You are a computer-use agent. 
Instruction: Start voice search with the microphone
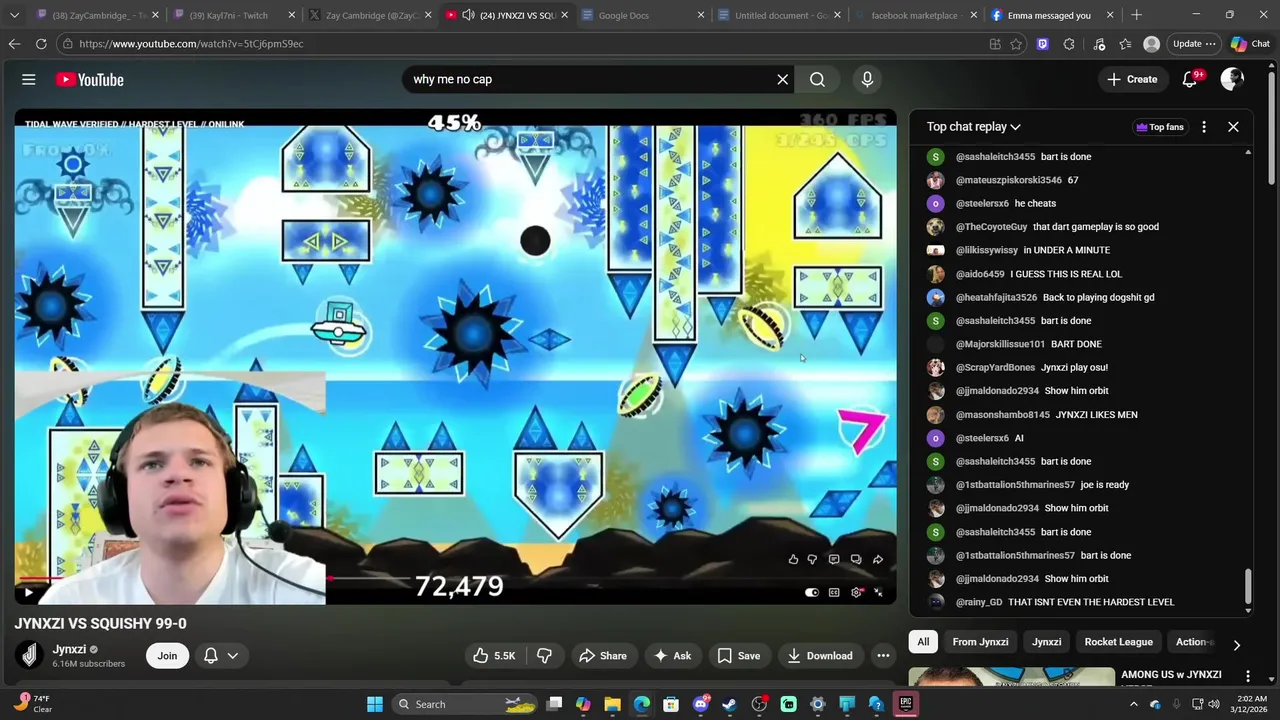867,79
